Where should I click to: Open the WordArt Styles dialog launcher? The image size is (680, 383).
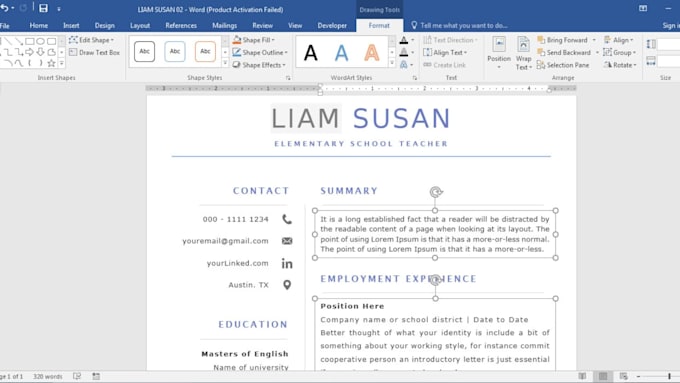(x=415, y=78)
